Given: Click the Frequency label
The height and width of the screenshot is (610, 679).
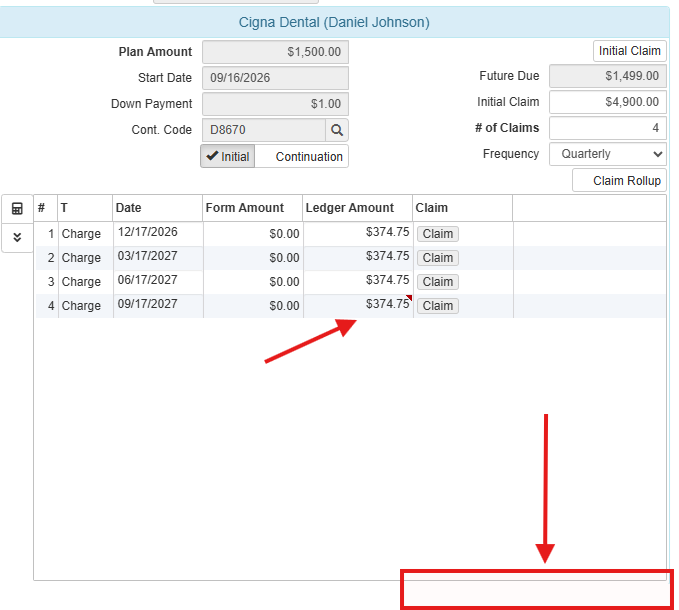Looking at the screenshot, I should pos(511,154).
